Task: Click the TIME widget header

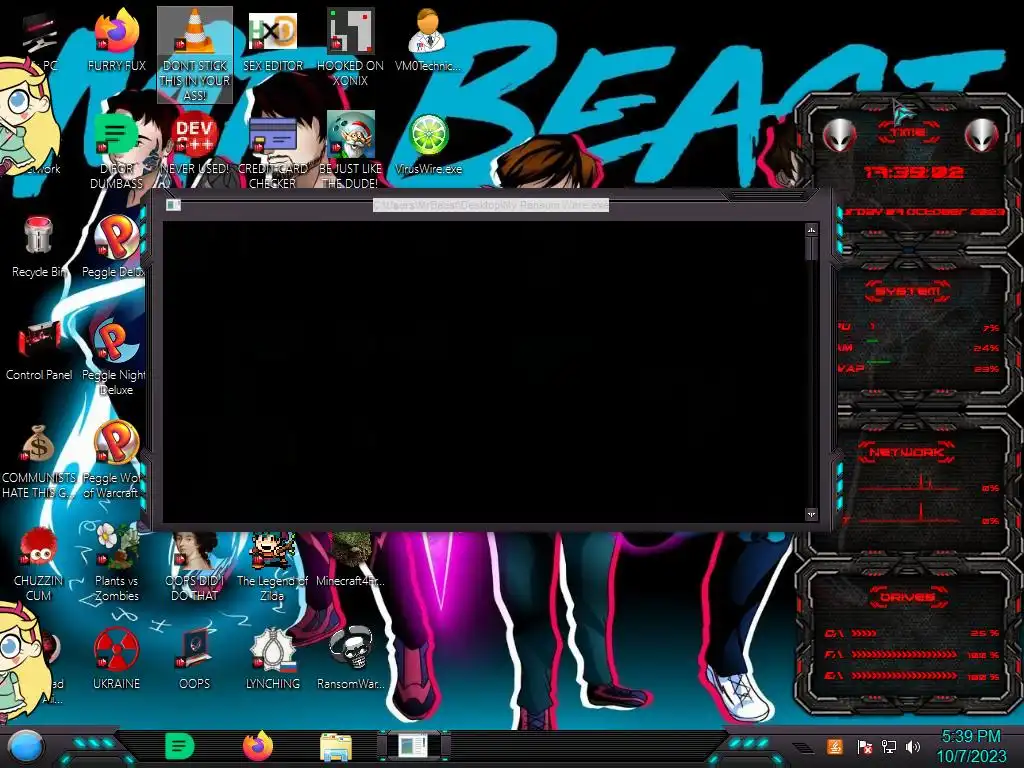Action: pyautogui.click(x=908, y=132)
